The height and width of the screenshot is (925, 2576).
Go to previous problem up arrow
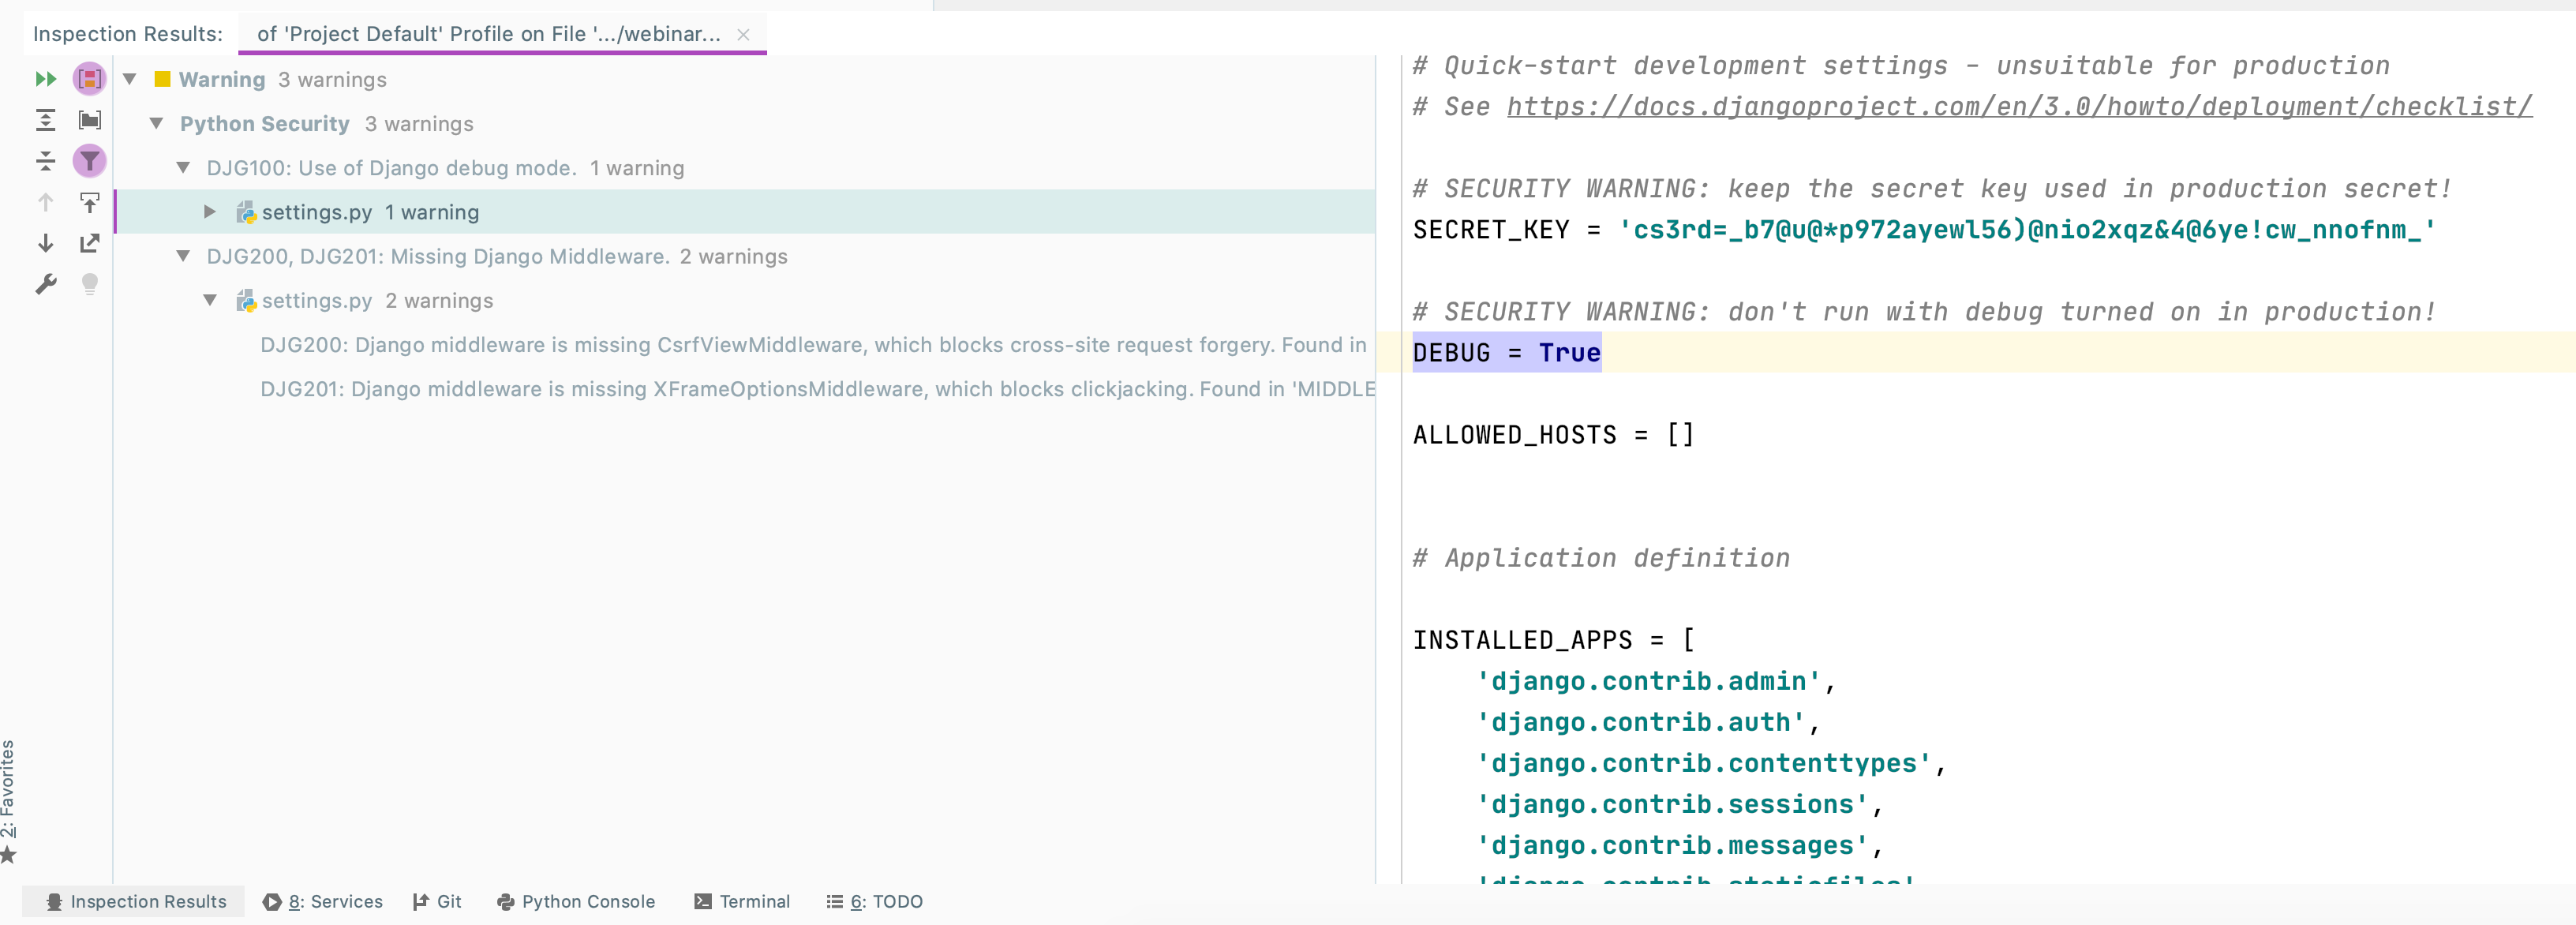click(x=46, y=203)
